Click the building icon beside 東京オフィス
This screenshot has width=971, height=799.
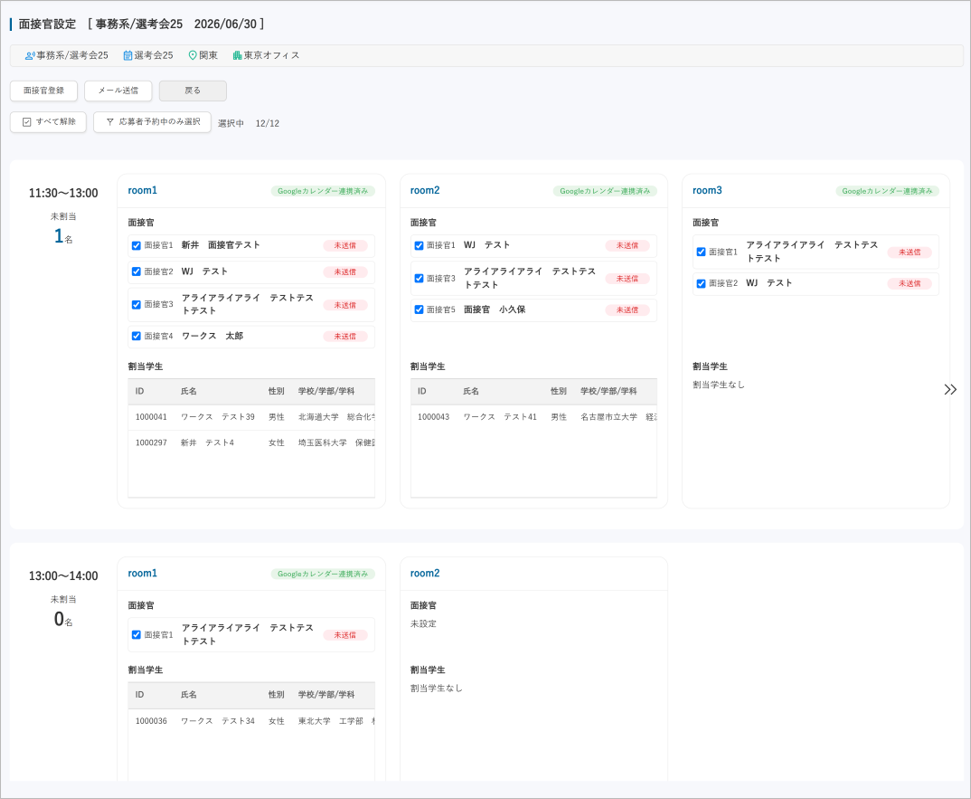(x=237, y=56)
